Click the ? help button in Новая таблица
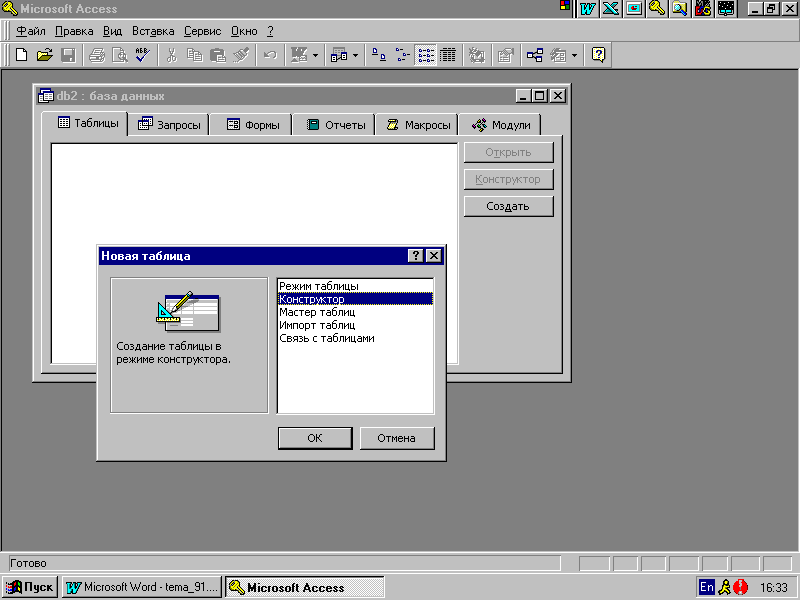Image resolution: width=800 pixels, height=600 pixels. point(416,256)
